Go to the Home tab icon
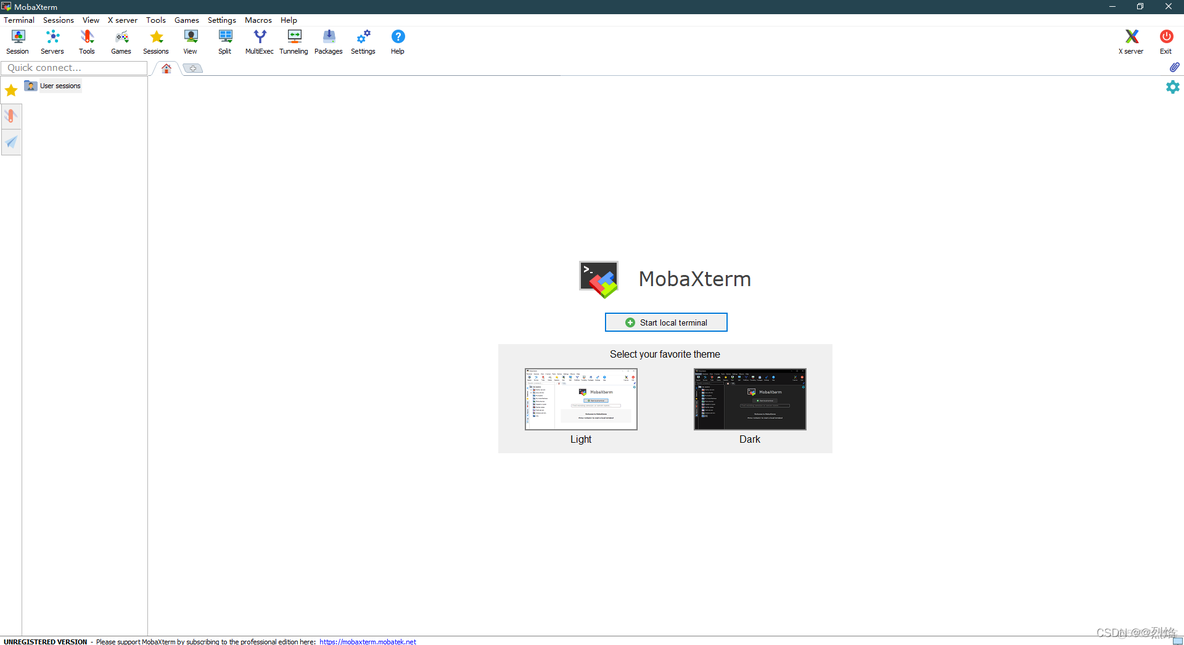Viewport: 1184px width, 645px height. point(166,68)
